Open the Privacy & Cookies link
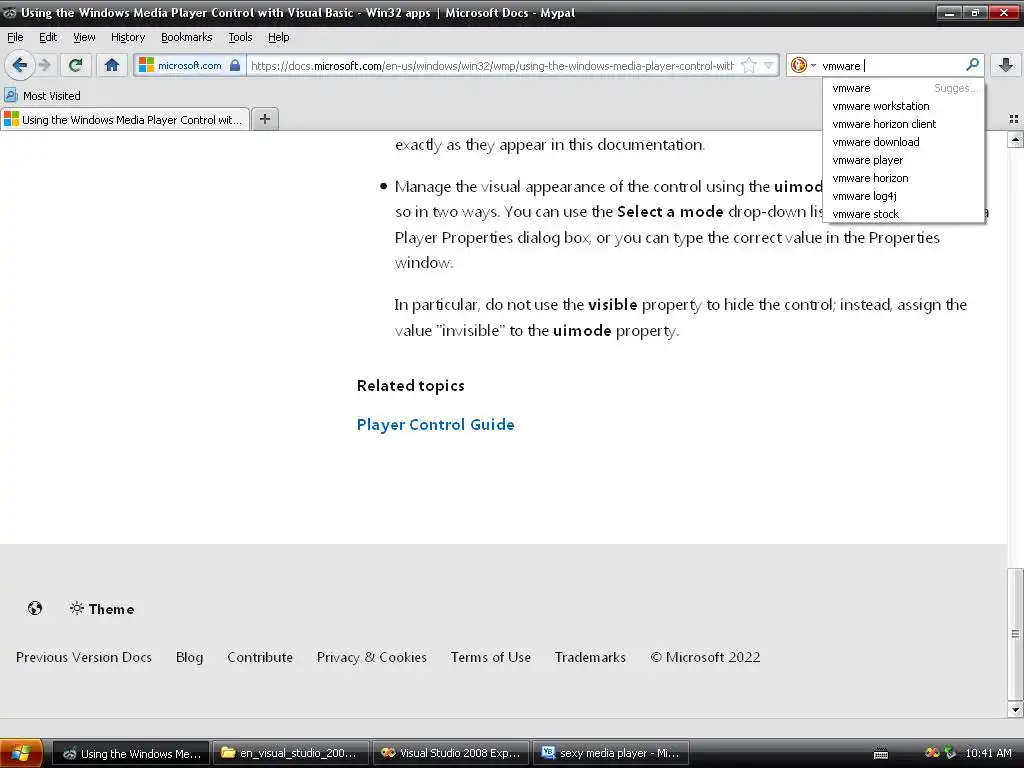 [x=372, y=657]
